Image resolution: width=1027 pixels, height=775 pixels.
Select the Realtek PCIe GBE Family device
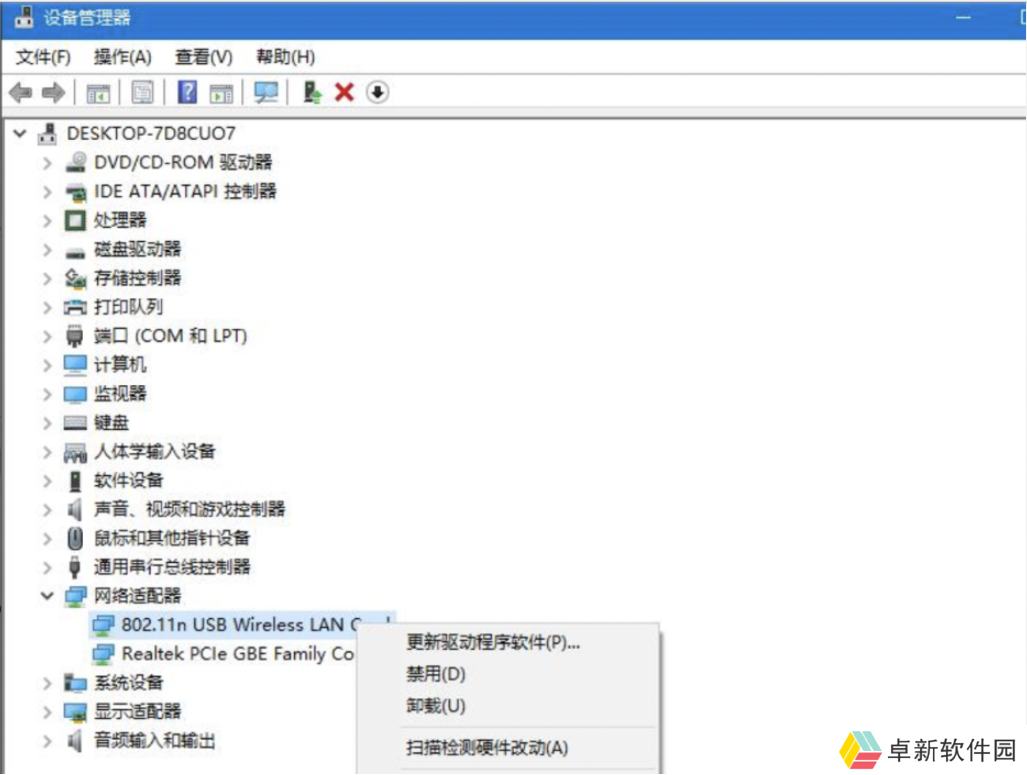(x=238, y=653)
